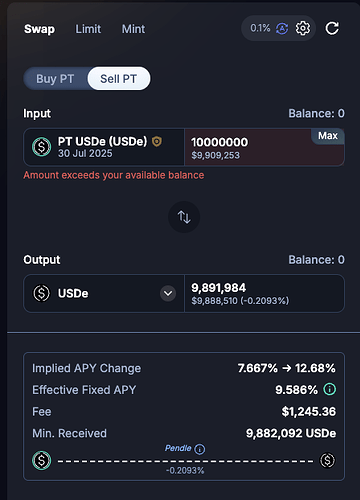Click the Max button in Input
This screenshot has width=360, height=500.
[328, 136]
